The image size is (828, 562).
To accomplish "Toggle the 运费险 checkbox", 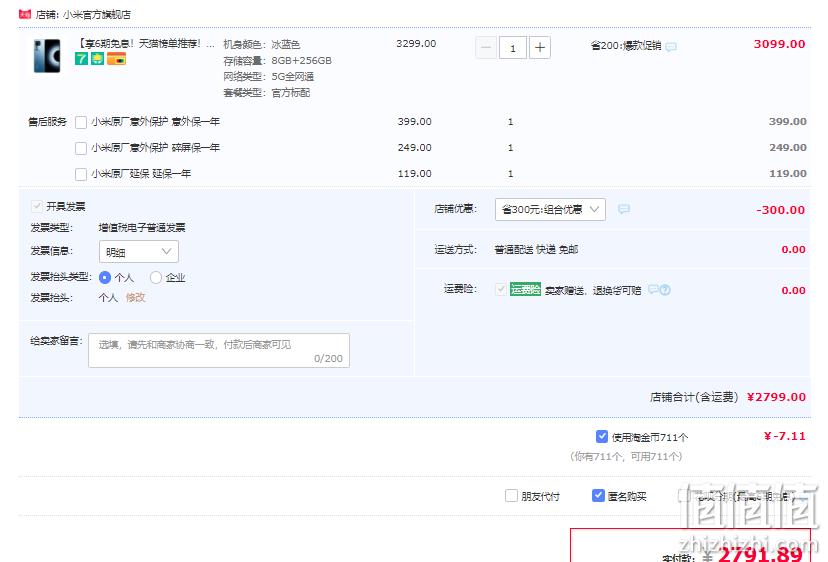I will click(x=501, y=289).
